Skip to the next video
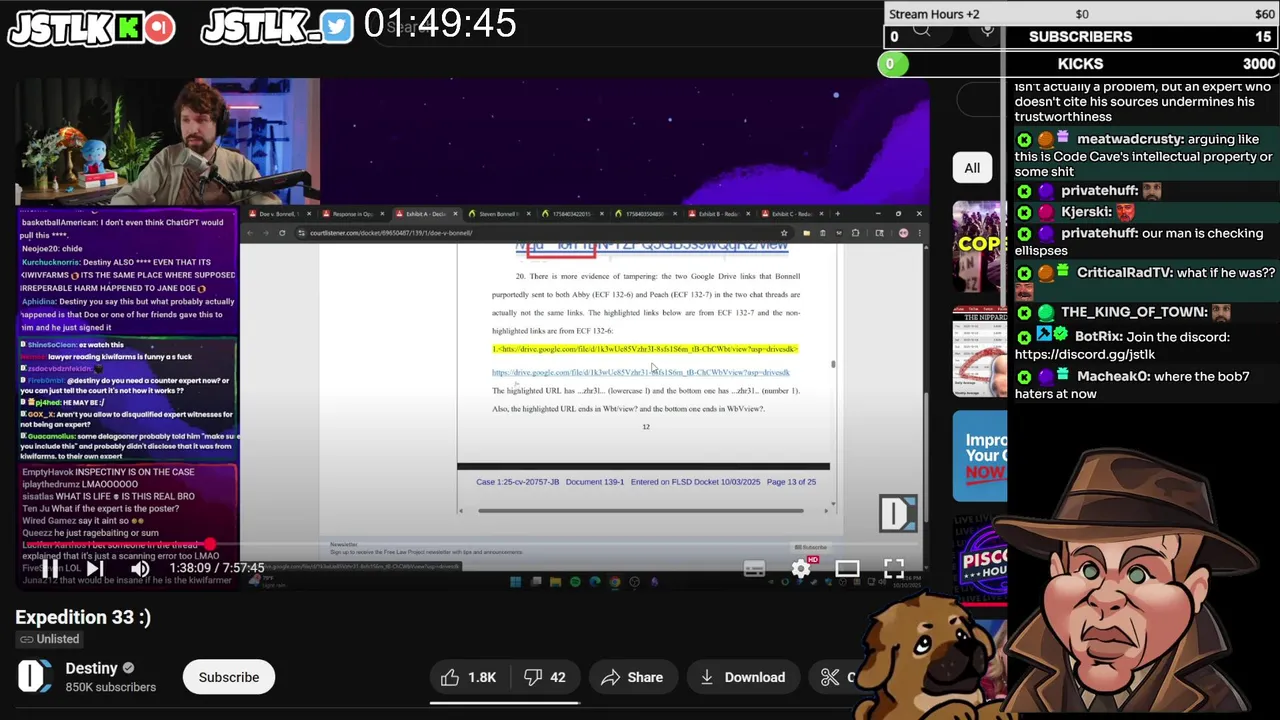The image size is (1280, 720). 95,569
